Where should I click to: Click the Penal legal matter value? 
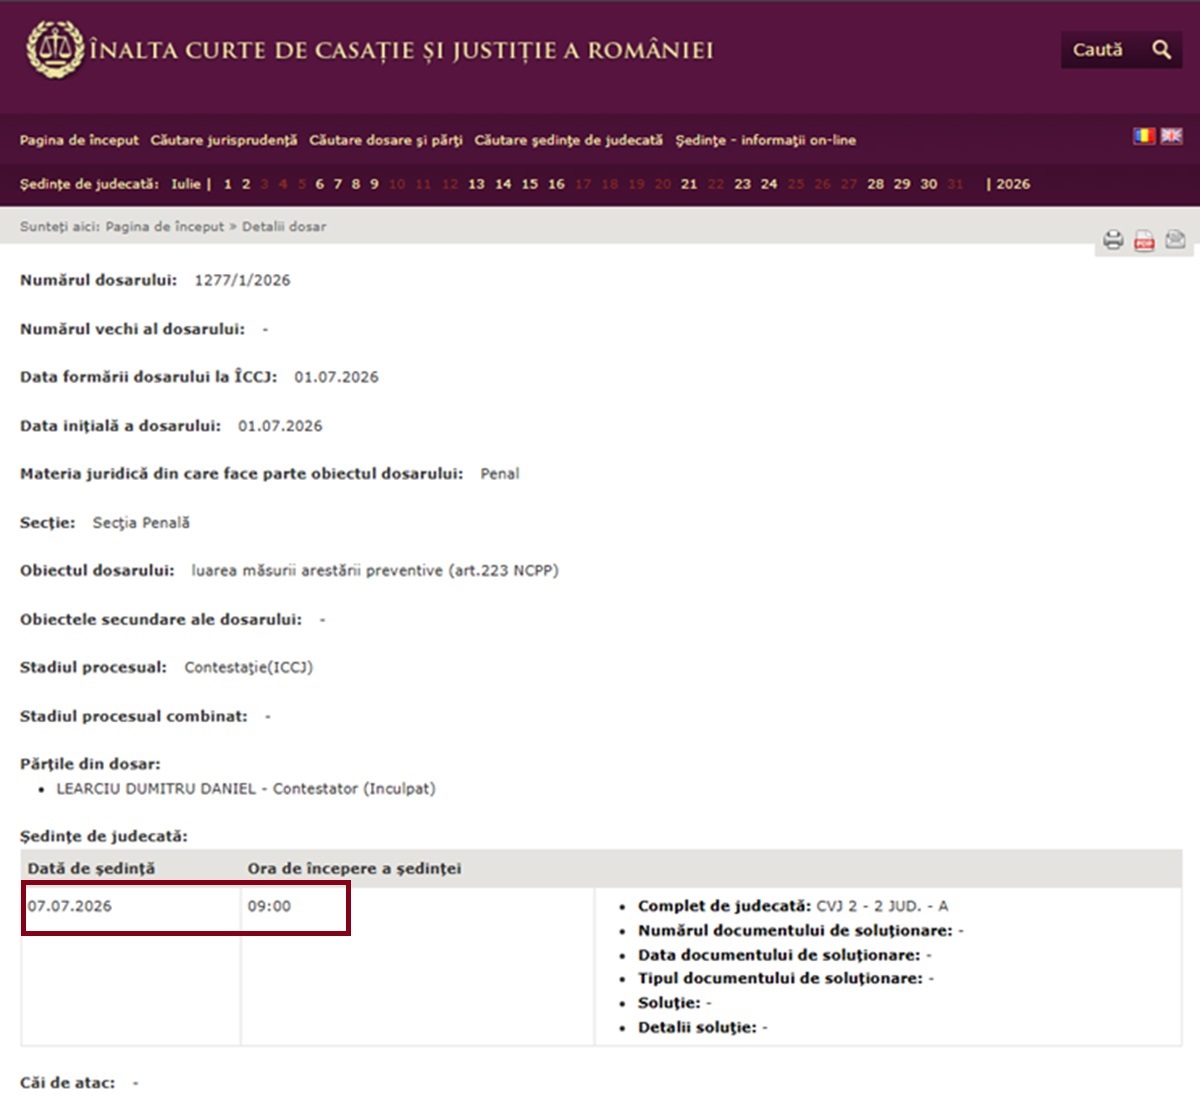[x=500, y=474]
